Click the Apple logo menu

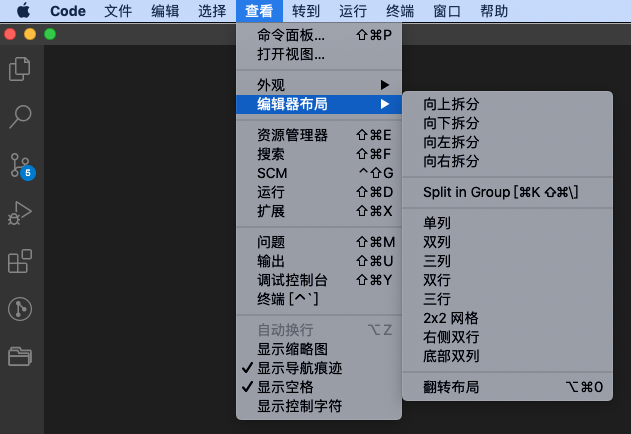point(23,11)
